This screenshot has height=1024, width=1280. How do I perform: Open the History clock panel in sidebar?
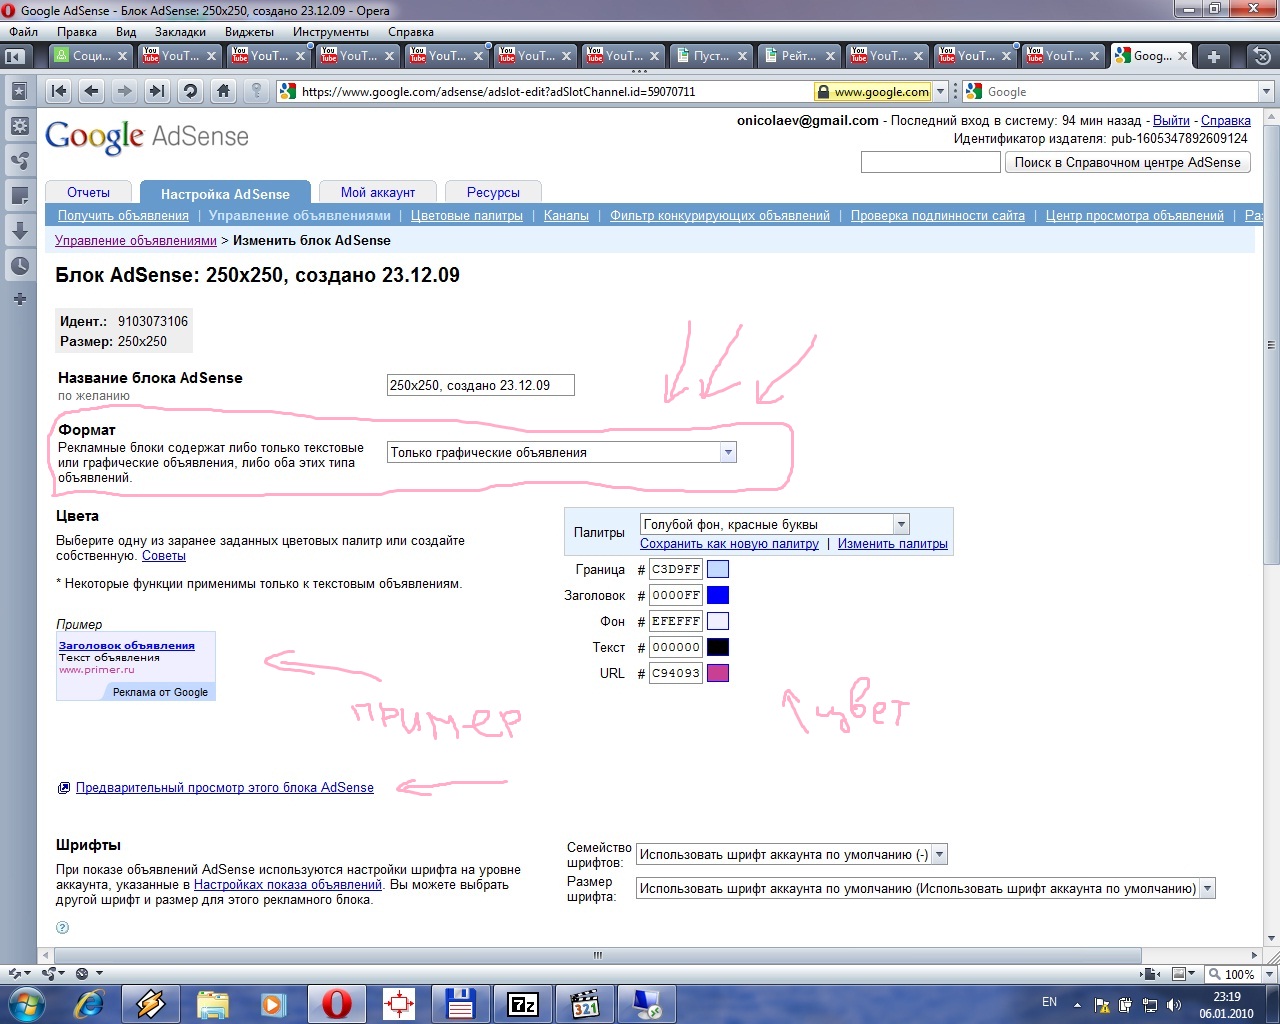[19, 266]
